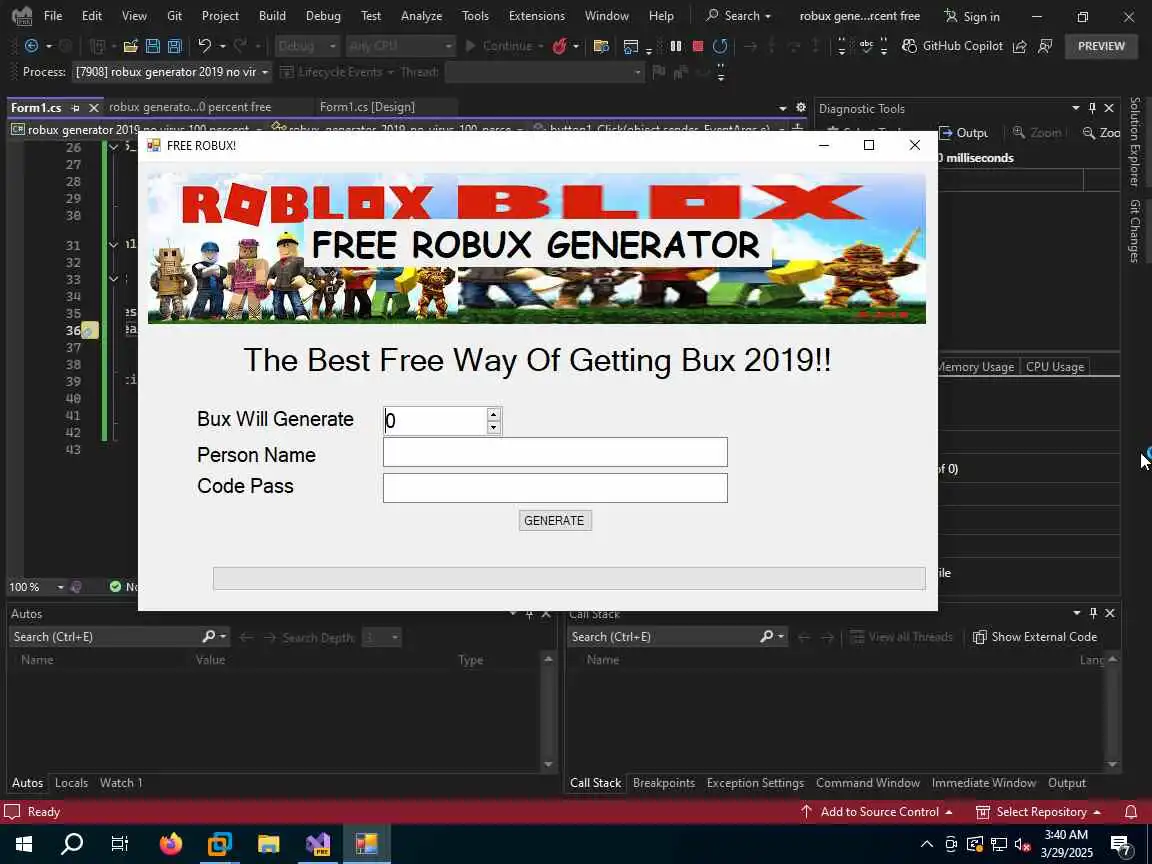Click the Visual Studio taskbar icon
The width and height of the screenshot is (1152, 864).
[x=318, y=843]
